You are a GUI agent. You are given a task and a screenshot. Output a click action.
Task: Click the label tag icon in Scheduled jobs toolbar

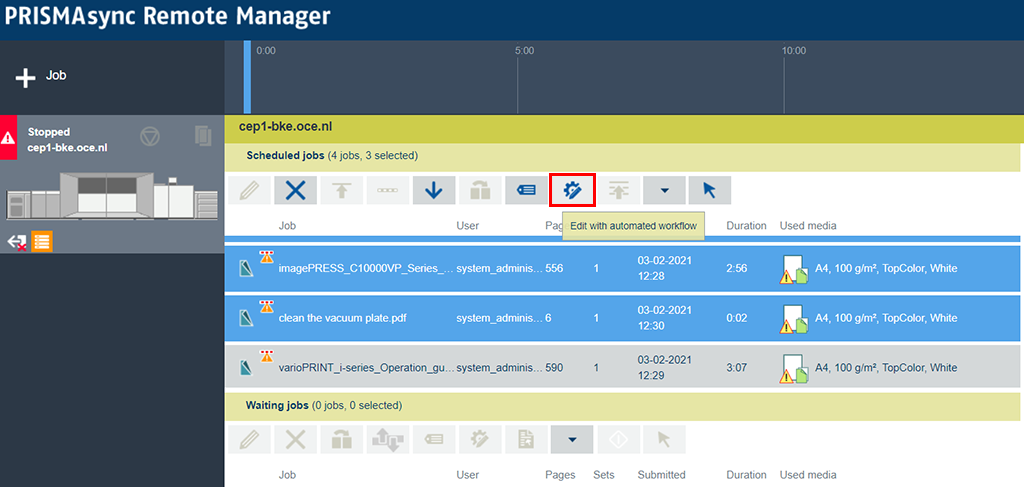click(x=526, y=191)
